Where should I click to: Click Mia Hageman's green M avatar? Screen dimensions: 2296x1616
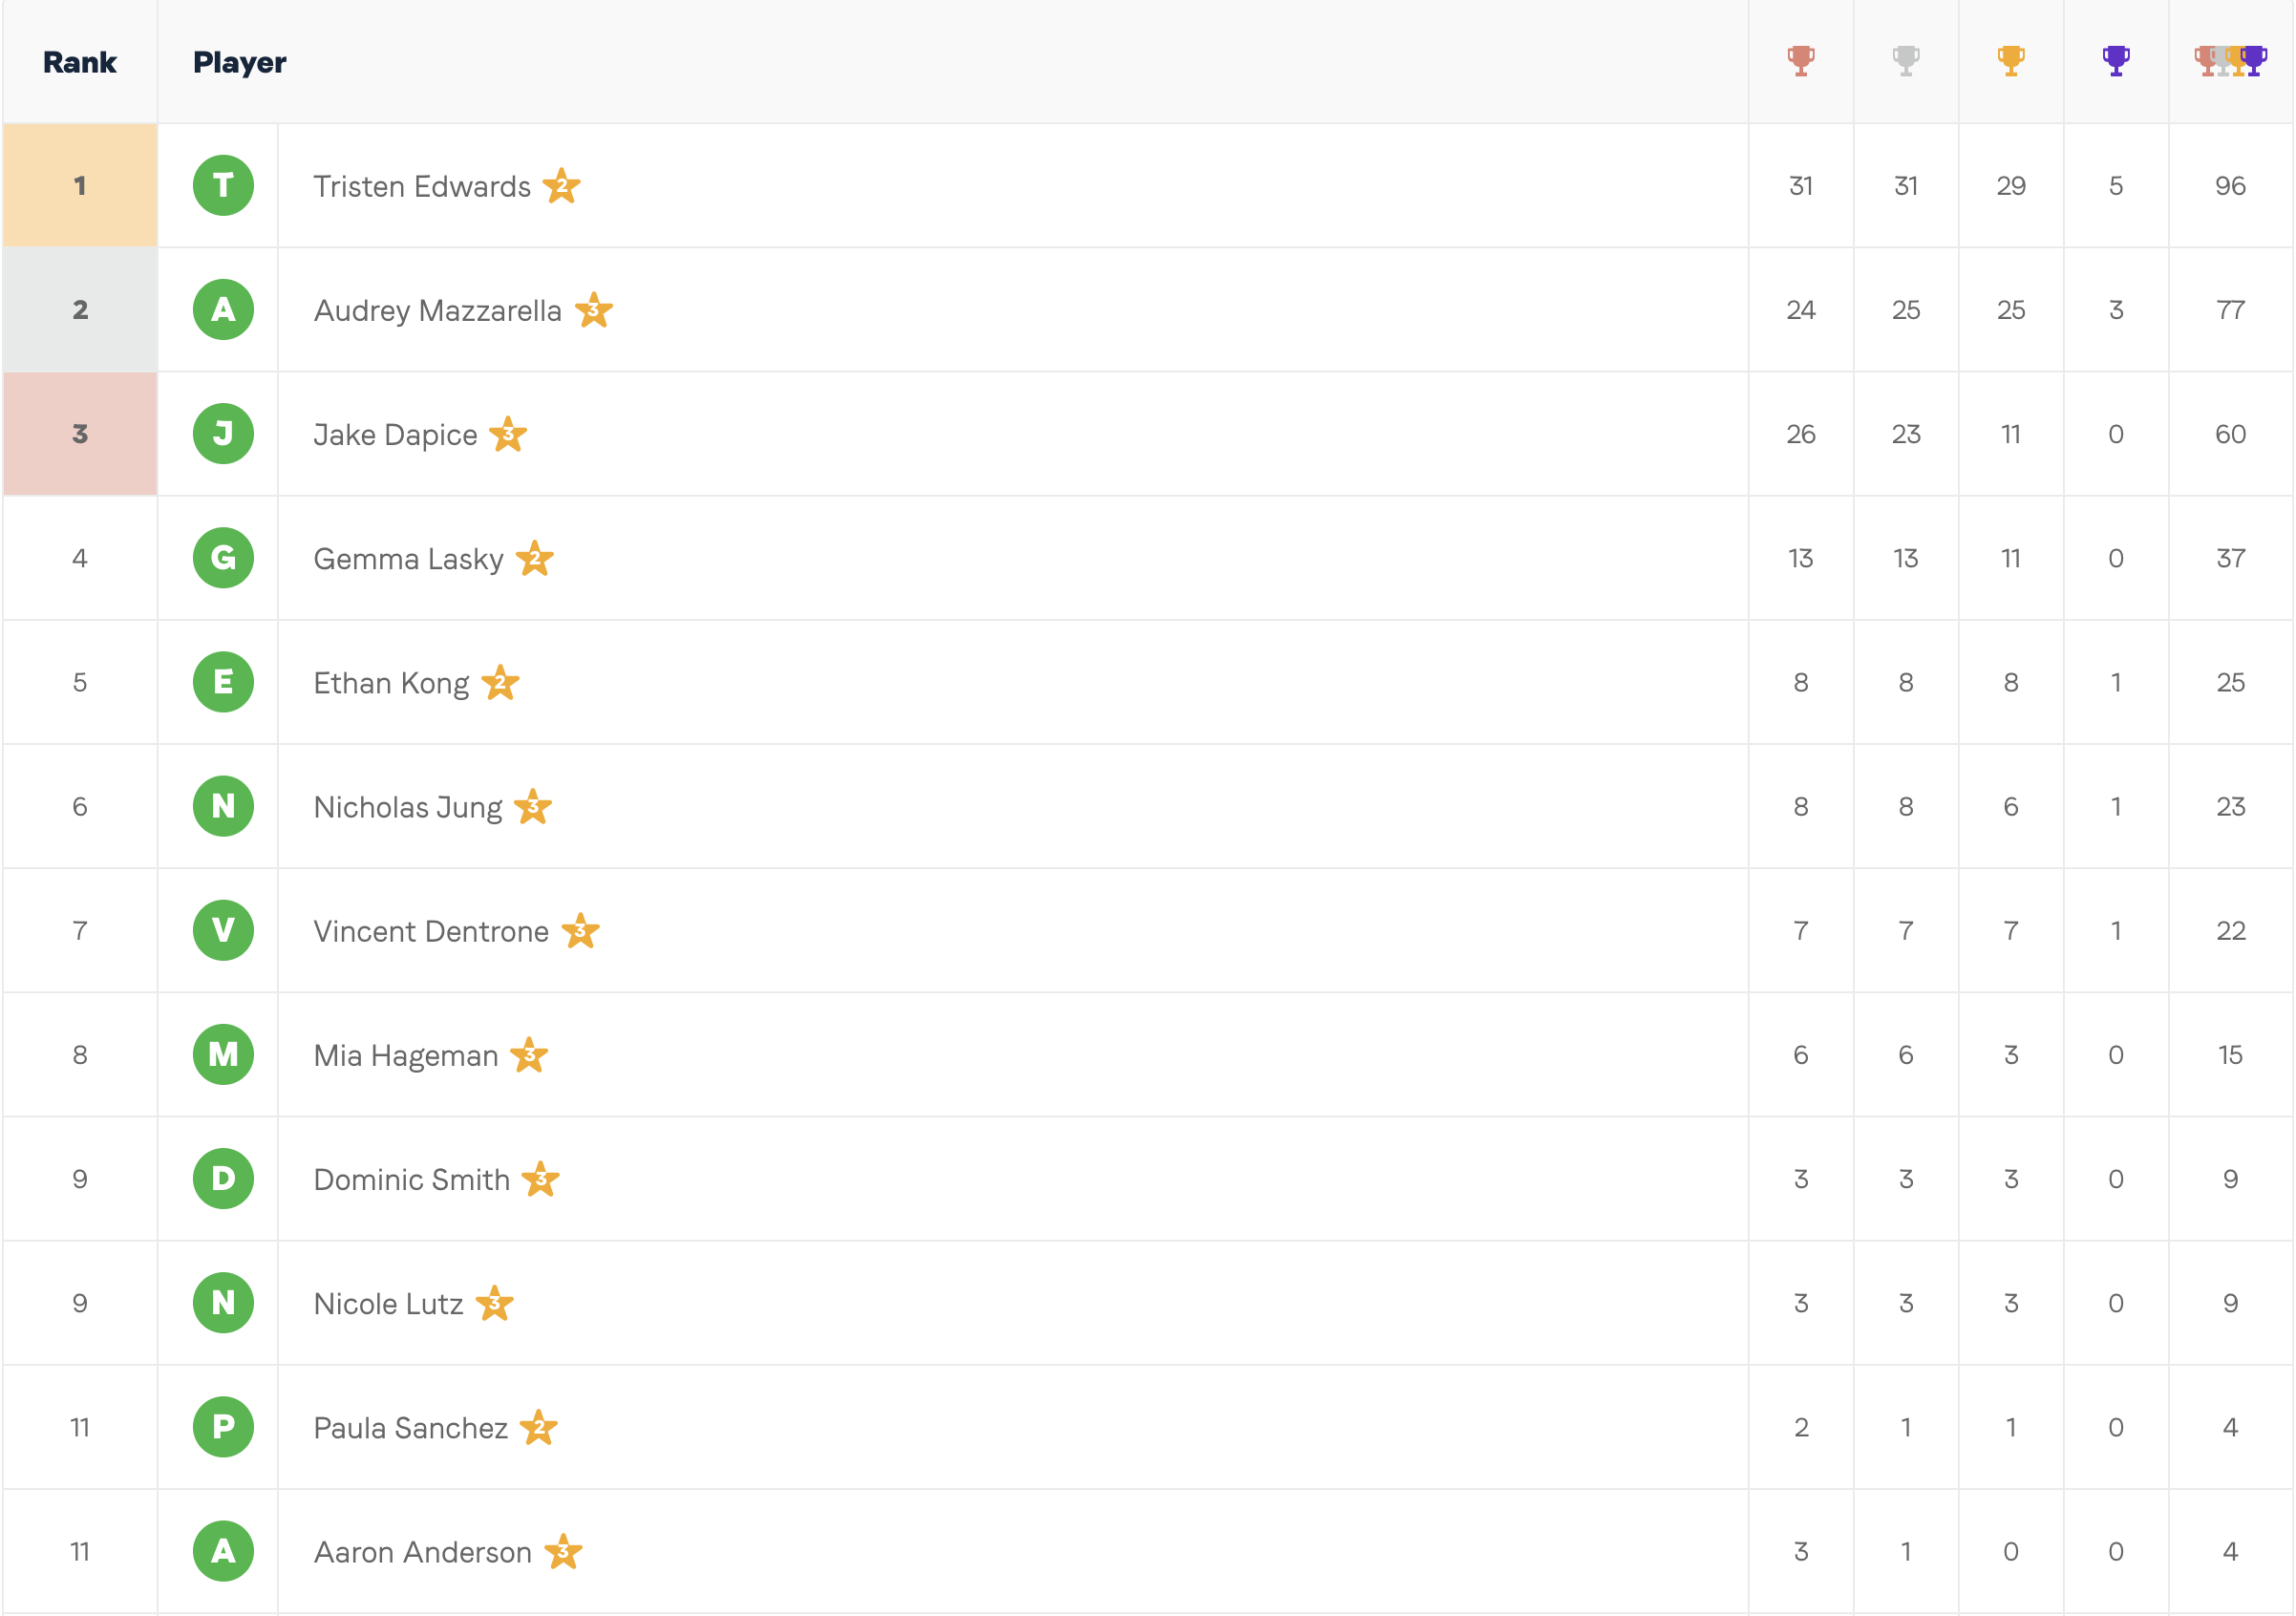point(223,1054)
